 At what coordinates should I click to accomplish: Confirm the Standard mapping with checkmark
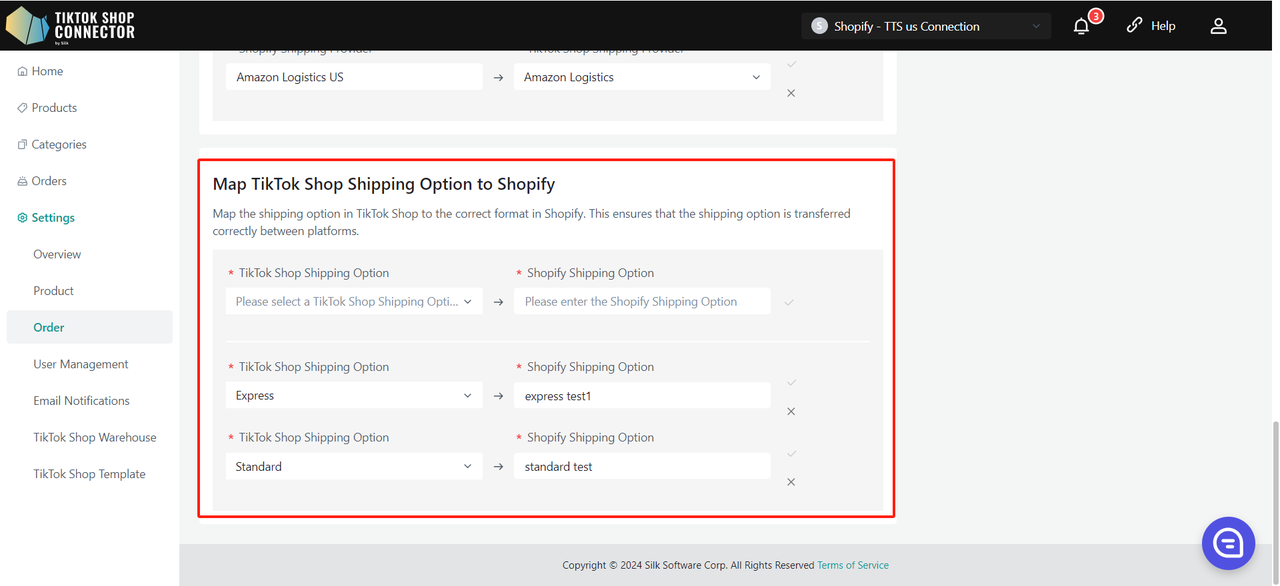tap(791, 454)
